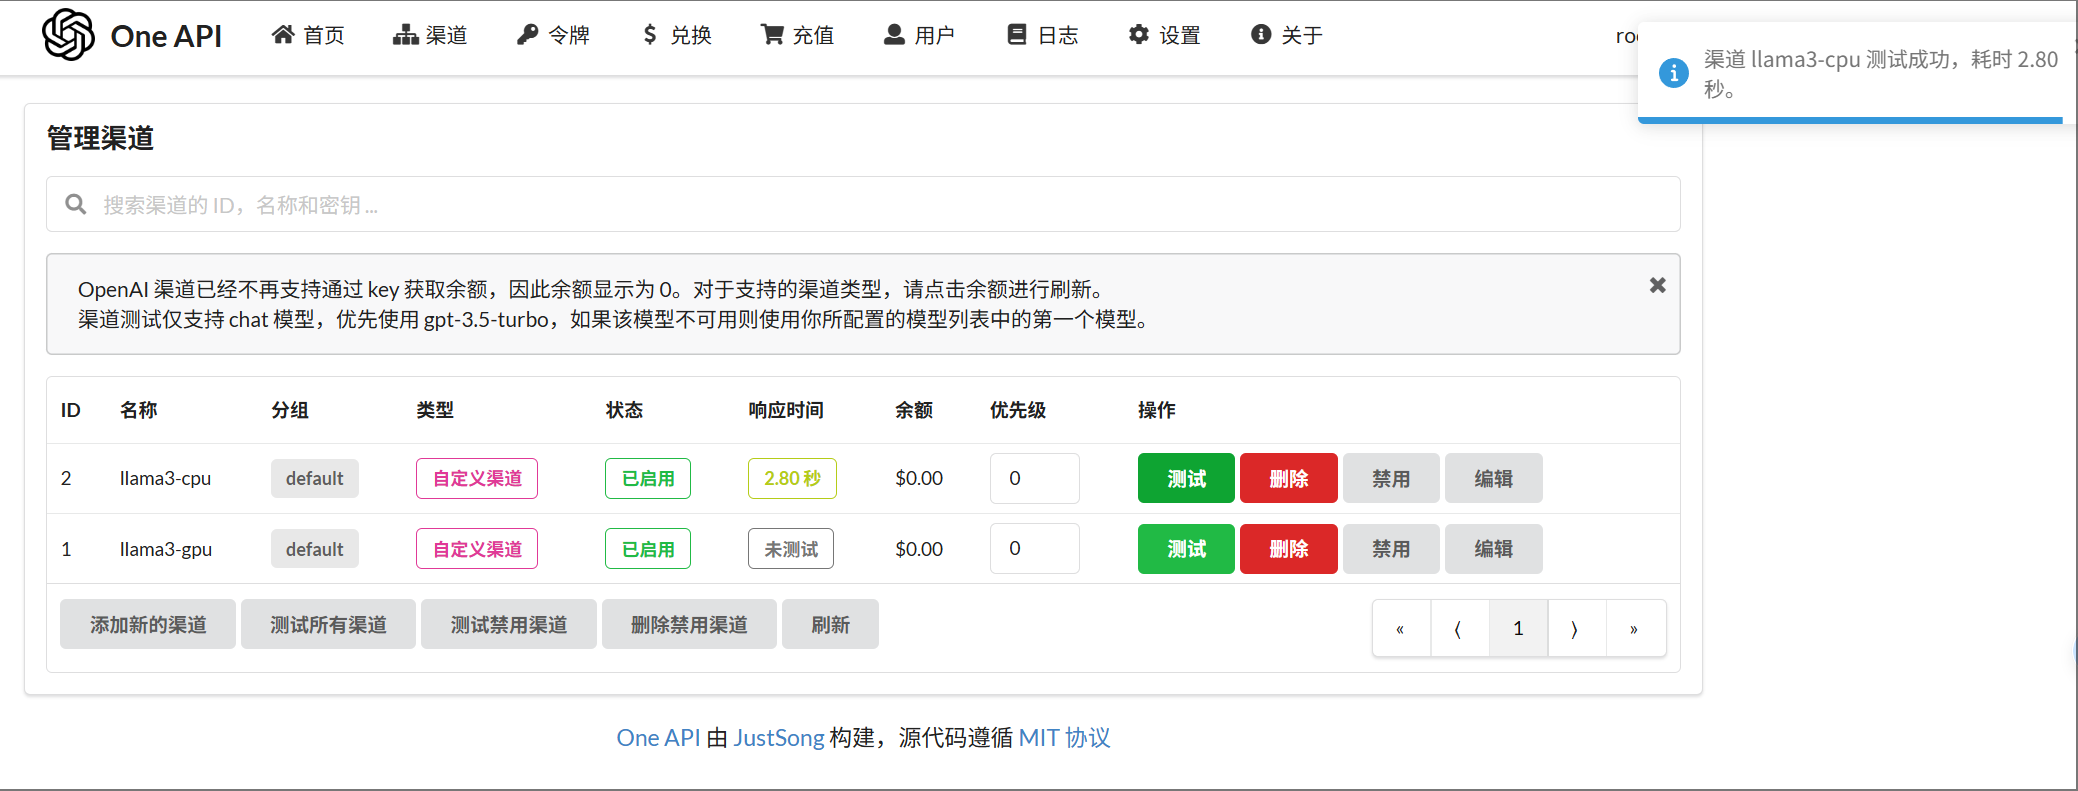Open the 首页 home nav item

coord(308,36)
